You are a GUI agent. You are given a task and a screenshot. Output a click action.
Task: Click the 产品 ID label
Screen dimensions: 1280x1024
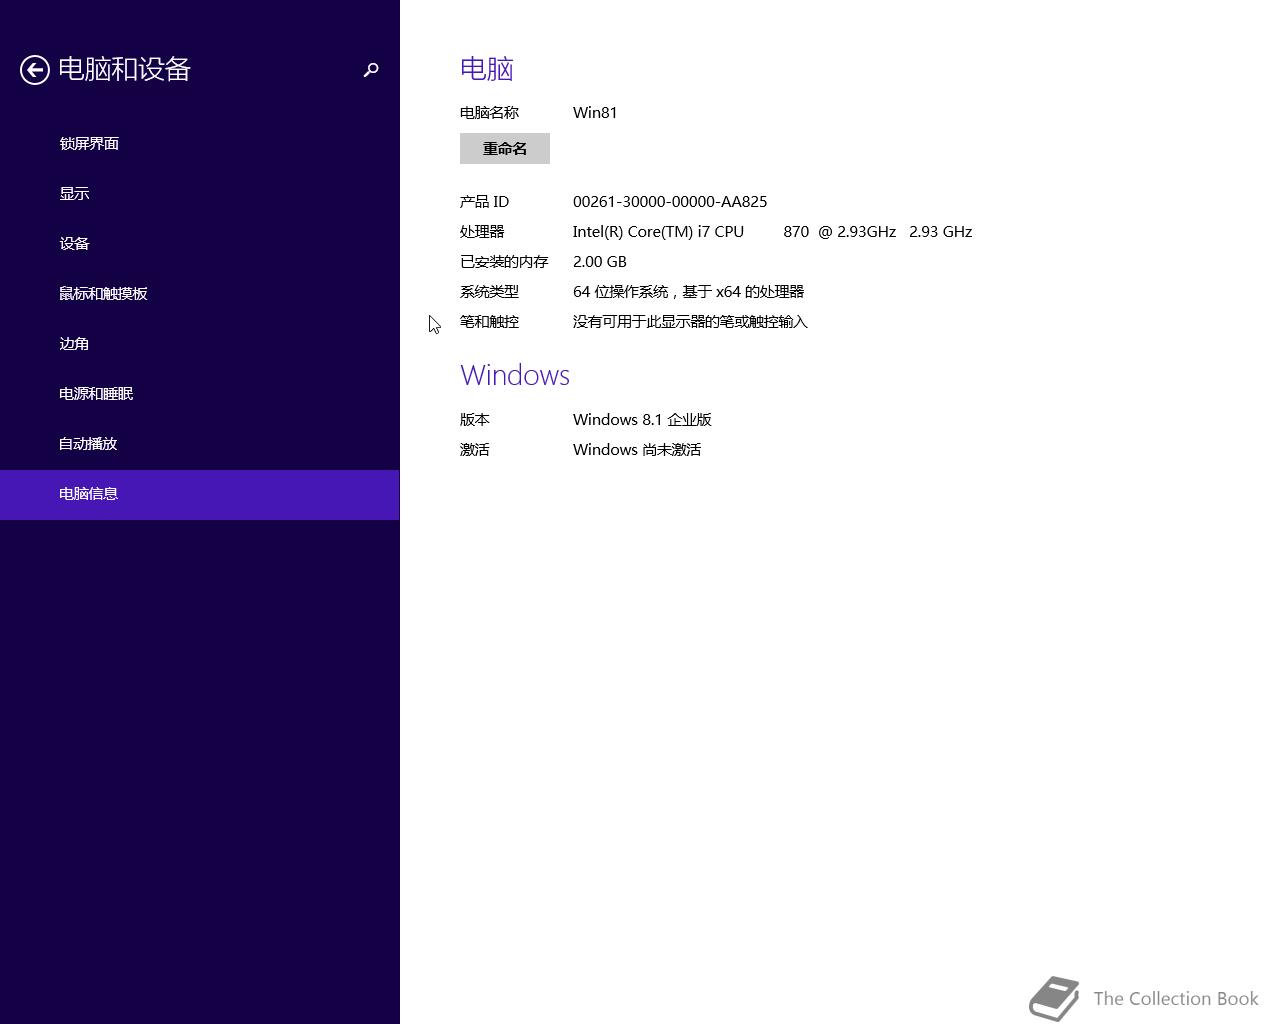coord(485,201)
